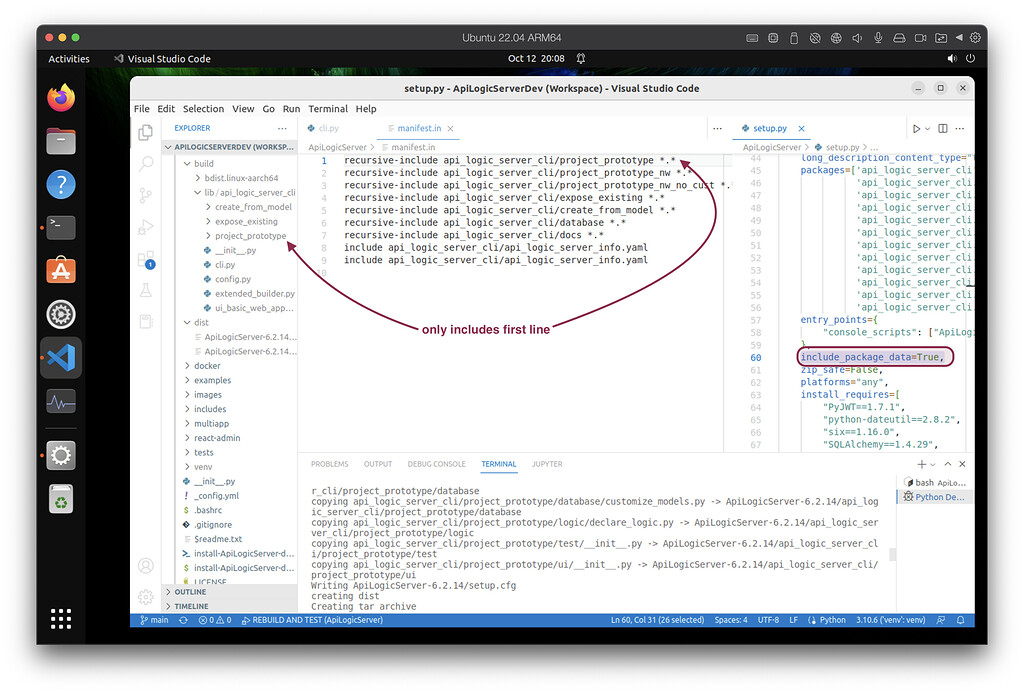The height and width of the screenshot is (693, 1024).
Task: Select the bash terminal in the terminal list
Action: (927, 483)
